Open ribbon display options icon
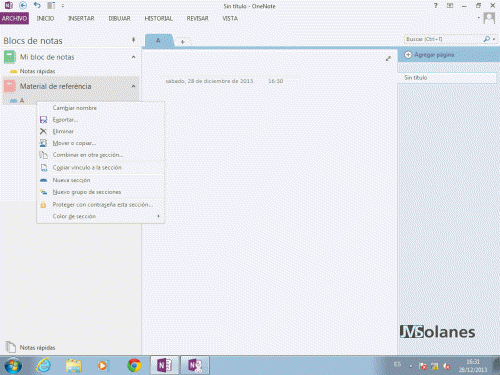Screen dimensions: 500x375 point(450,6)
